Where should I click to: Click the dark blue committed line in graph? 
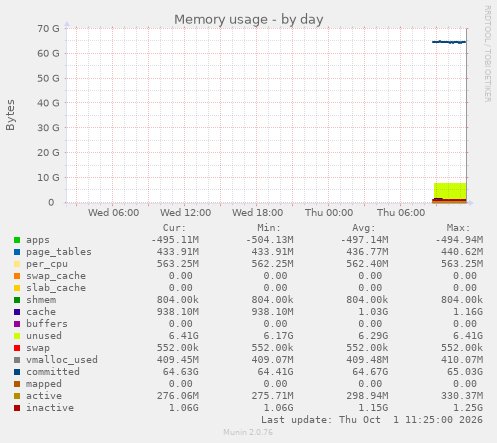tap(449, 42)
